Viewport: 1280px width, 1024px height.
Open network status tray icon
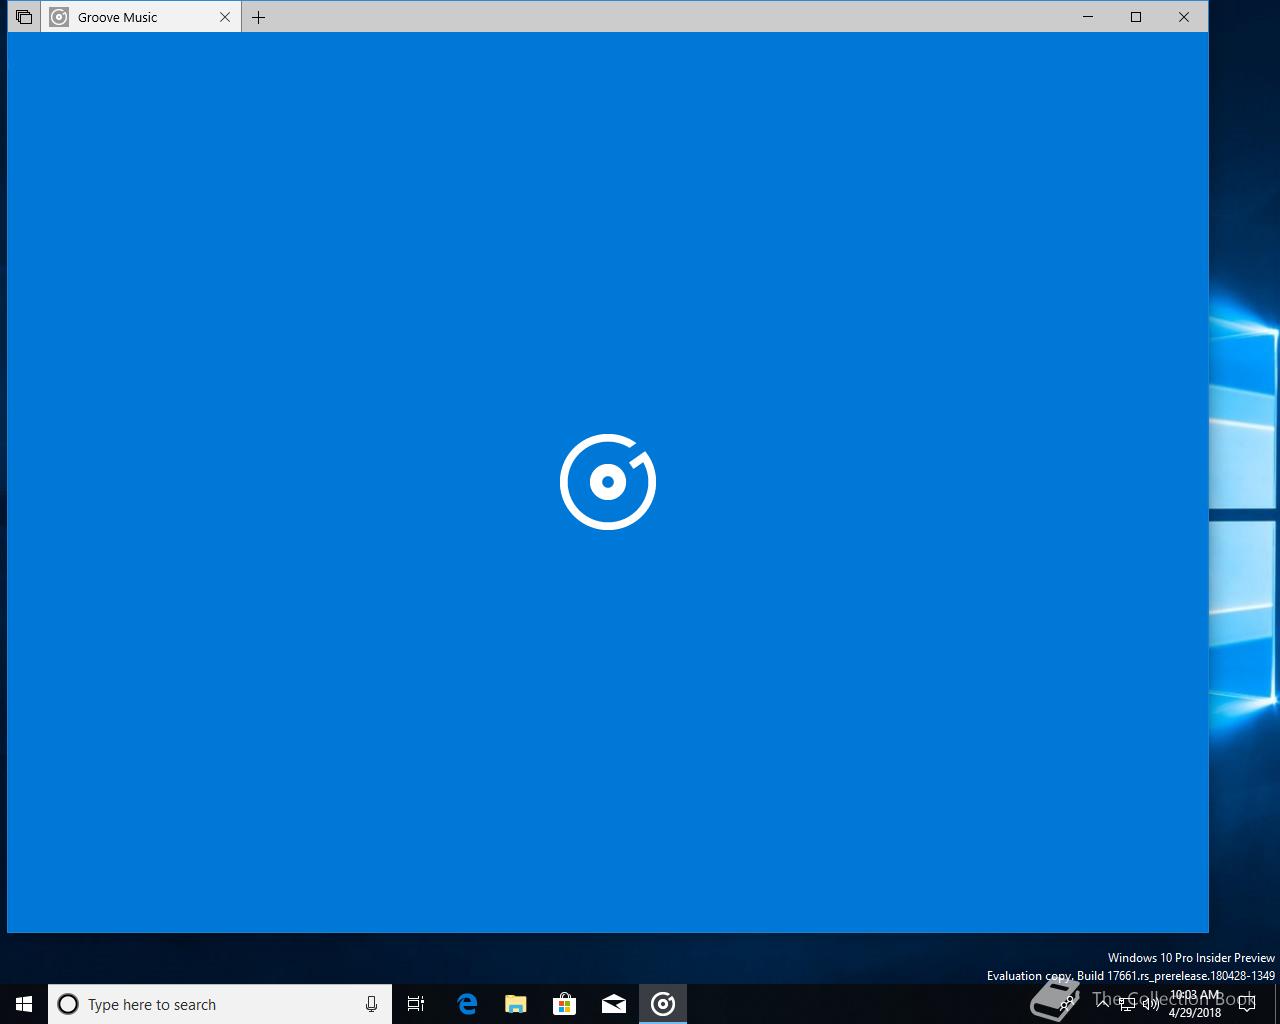(1128, 1004)
